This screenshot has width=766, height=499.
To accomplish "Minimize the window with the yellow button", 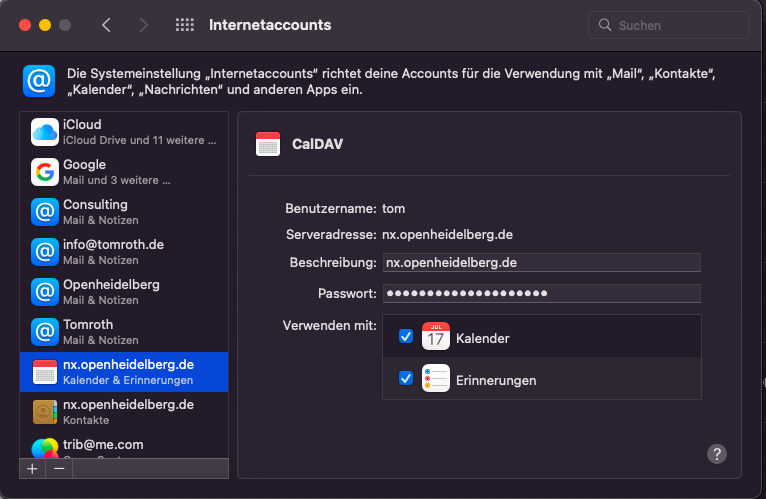I will pos(45,25).
